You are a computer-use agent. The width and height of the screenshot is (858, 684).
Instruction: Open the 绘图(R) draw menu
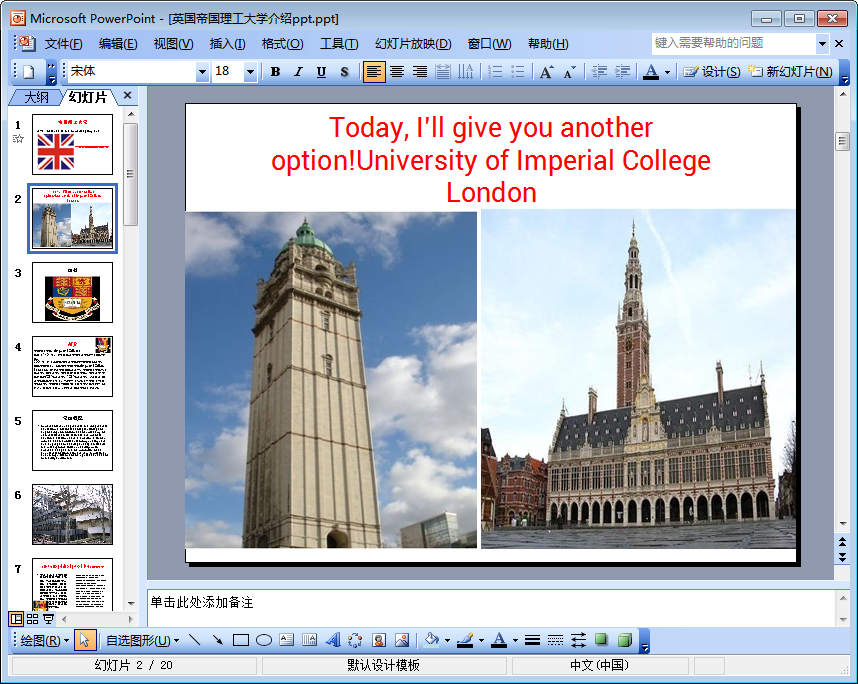pyautogui.click(x=45, y=640)
